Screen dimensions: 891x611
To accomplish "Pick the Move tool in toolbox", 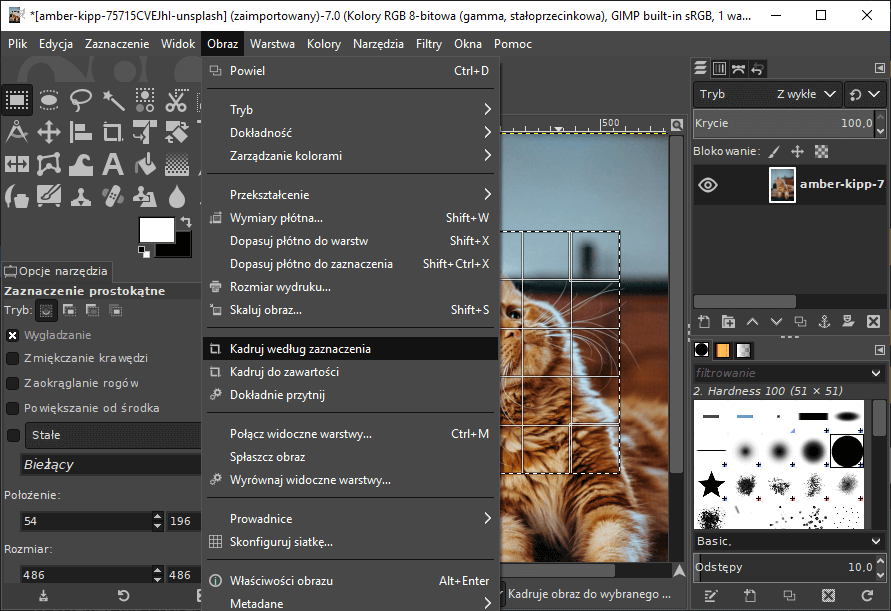I will point(49,132).
